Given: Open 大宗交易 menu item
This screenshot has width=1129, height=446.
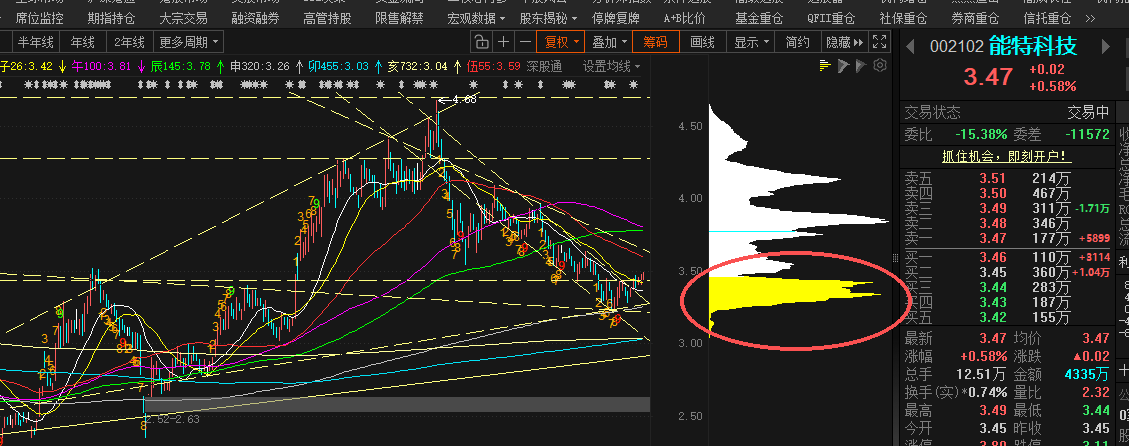Looking at the screenshot, I should [x=183, y=18].
